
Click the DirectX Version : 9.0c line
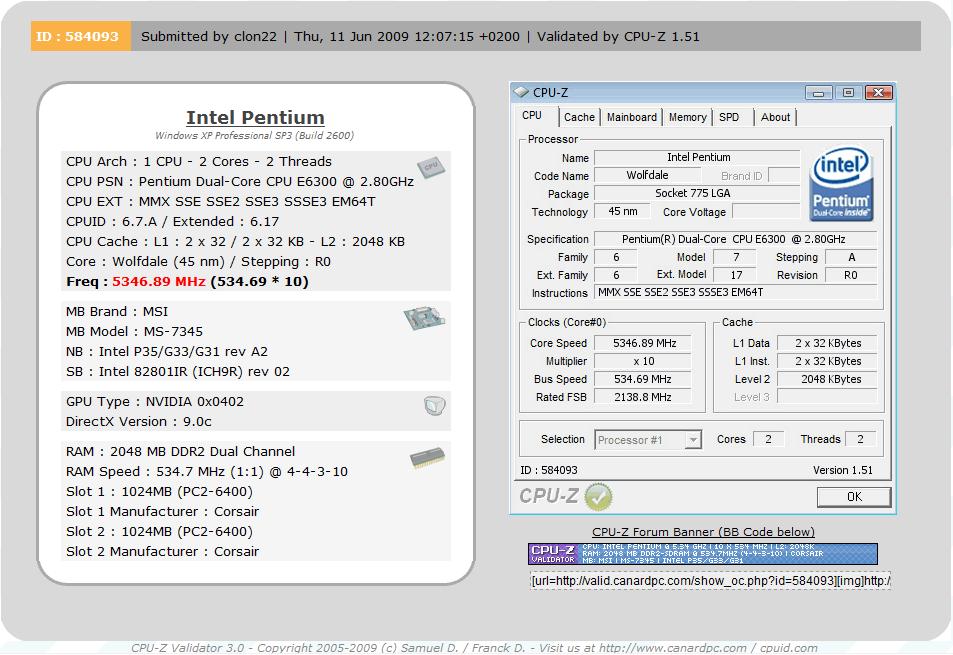[139, 422]
